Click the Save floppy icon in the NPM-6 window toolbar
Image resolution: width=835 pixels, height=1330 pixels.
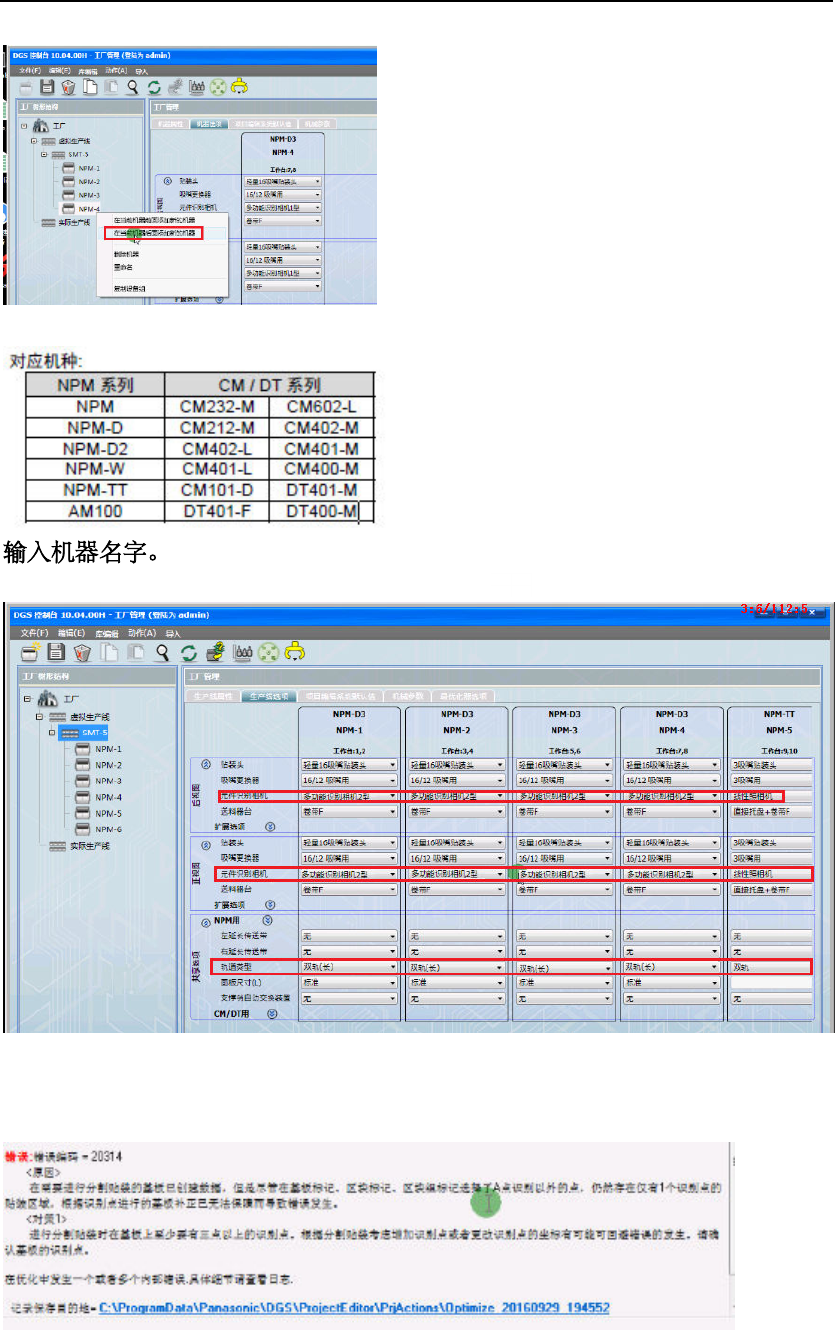(x=57, y=651)
